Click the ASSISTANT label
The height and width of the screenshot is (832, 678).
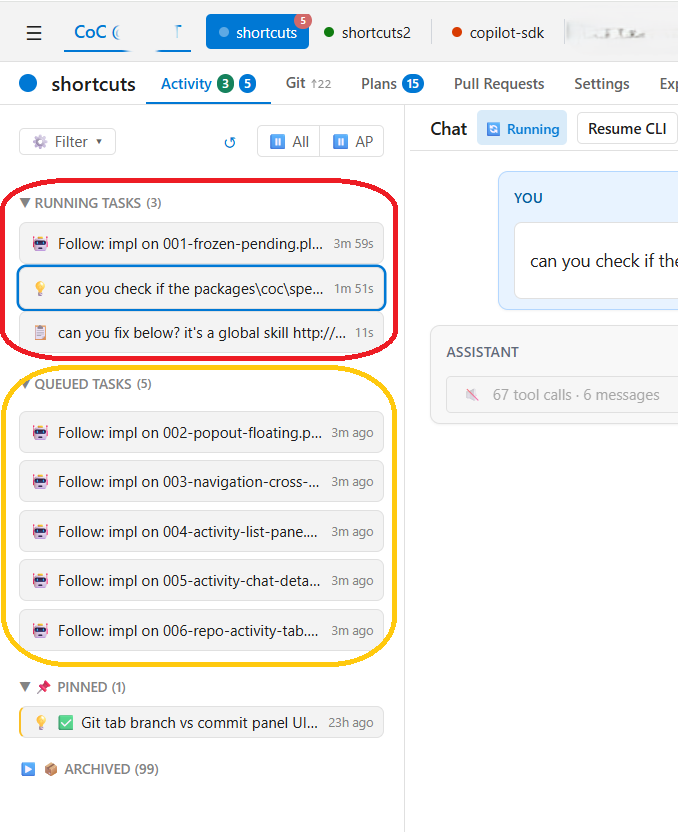(x=482, y=352)
